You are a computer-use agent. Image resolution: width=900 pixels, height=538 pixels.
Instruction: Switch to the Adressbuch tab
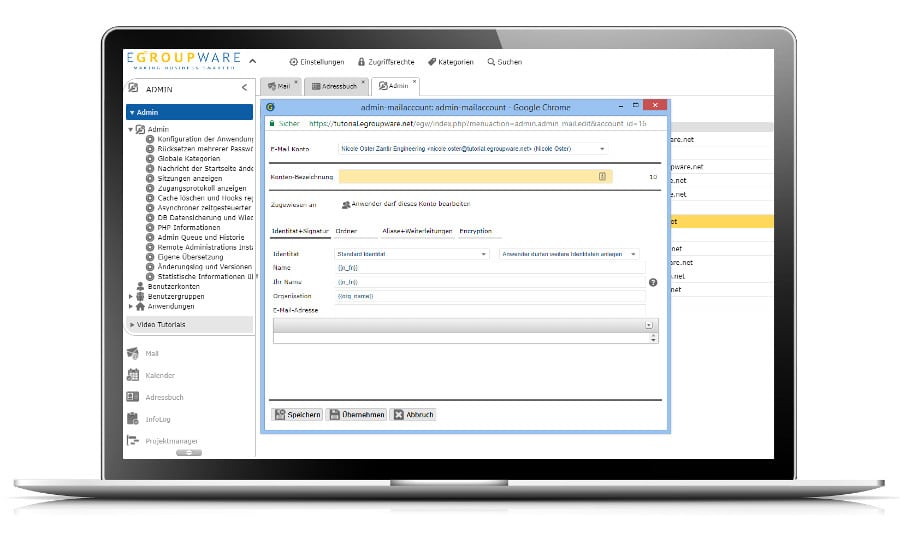click(x=334, y=86)
